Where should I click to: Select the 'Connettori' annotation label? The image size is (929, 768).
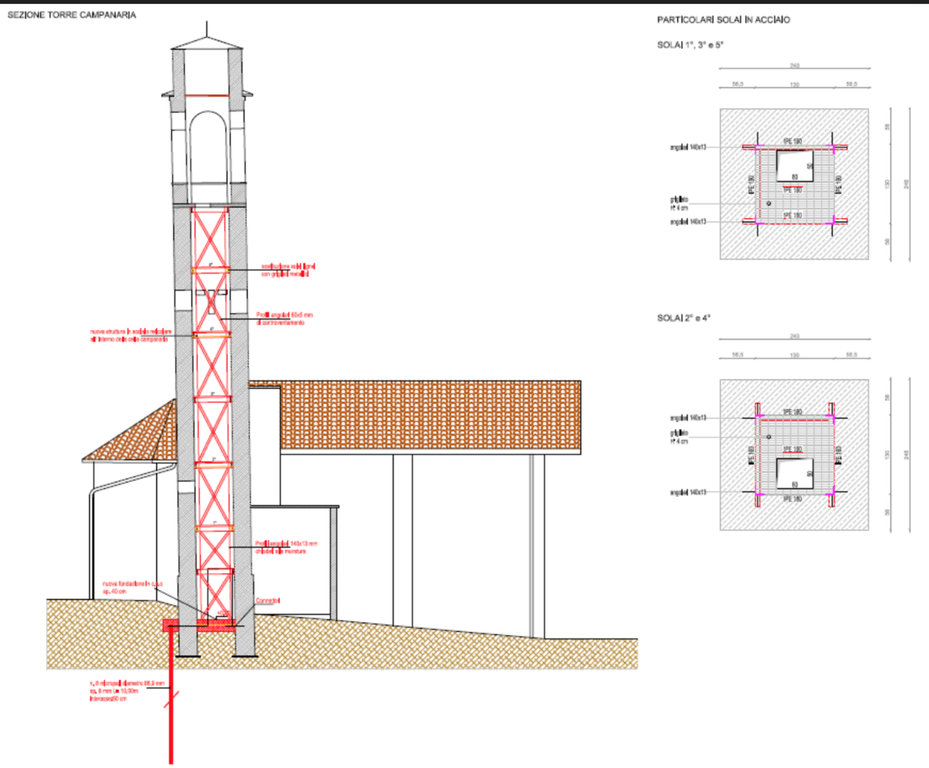[x=268, y=600]
